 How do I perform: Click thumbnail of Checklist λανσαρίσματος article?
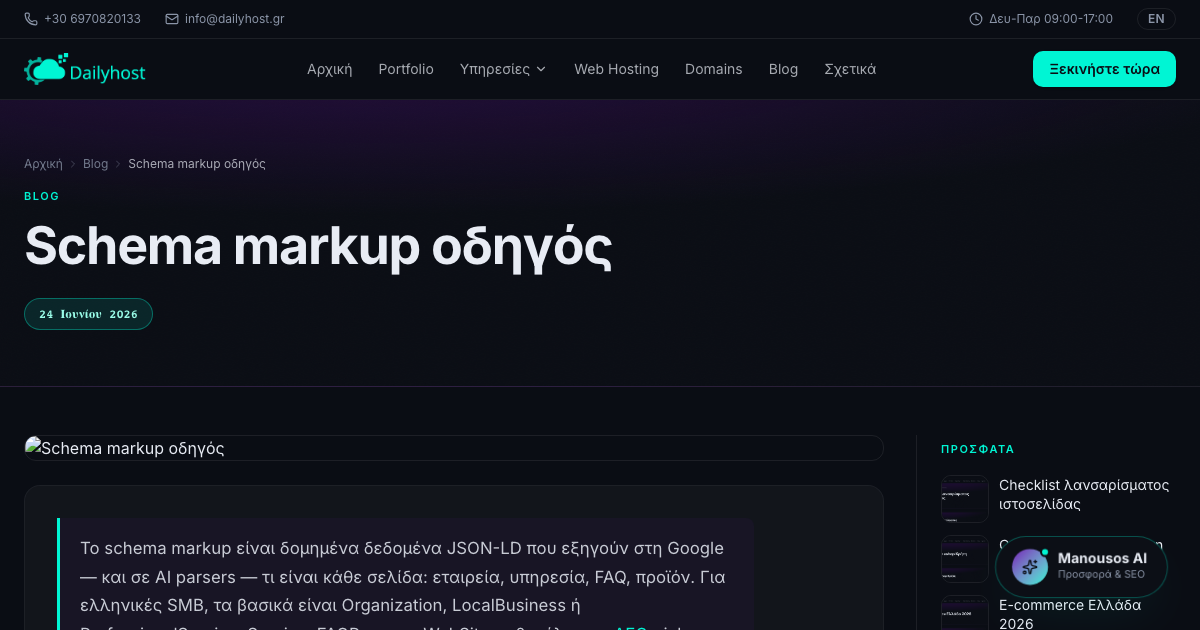pos(965,499)
